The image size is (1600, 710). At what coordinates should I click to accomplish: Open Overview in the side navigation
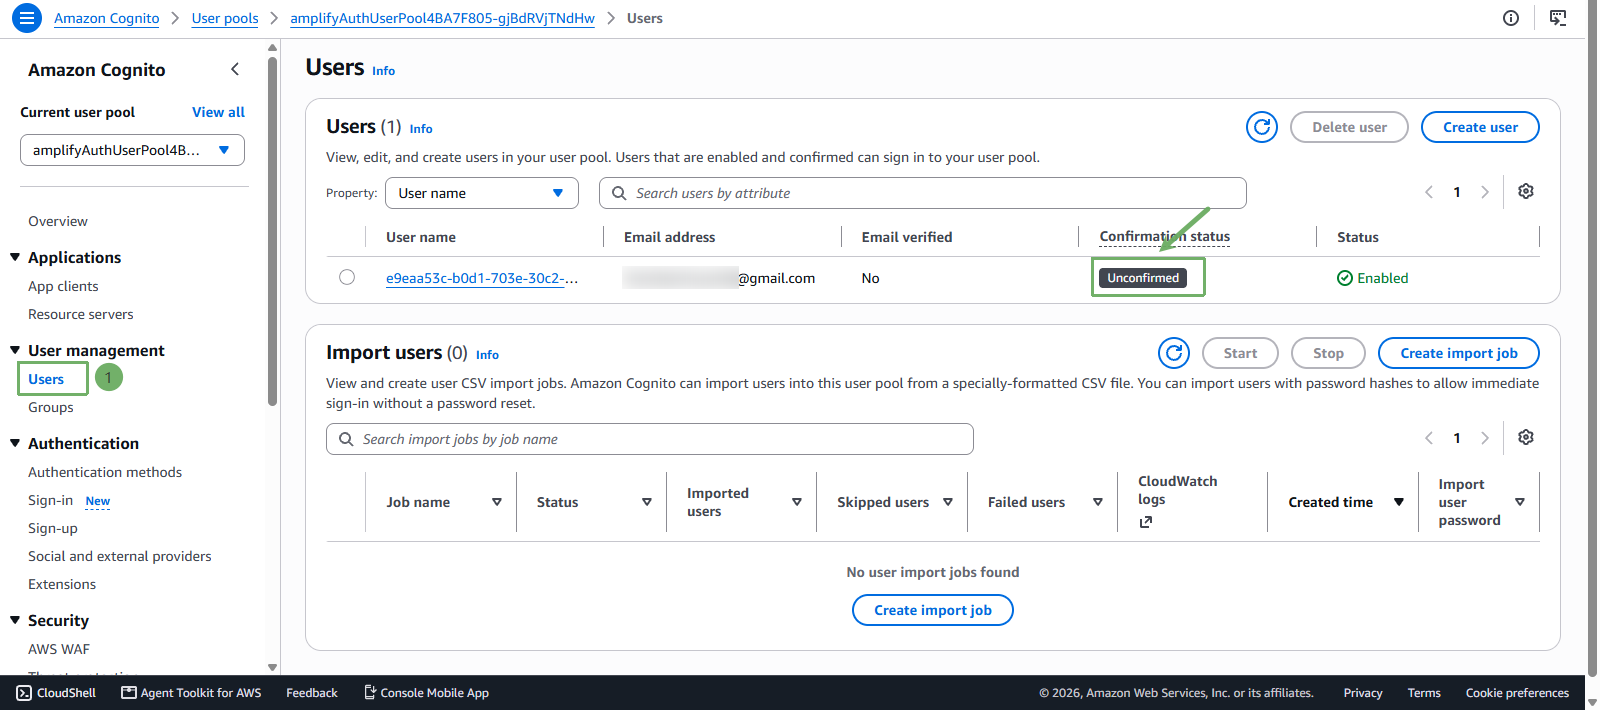tap(58, 221)
